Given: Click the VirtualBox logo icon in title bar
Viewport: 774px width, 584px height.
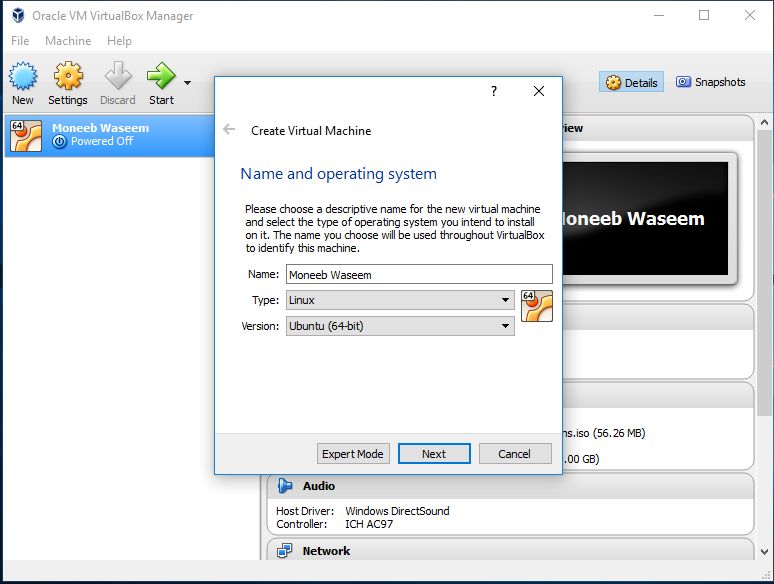Looking at the screenshot, I should click(x=18, y=15).
